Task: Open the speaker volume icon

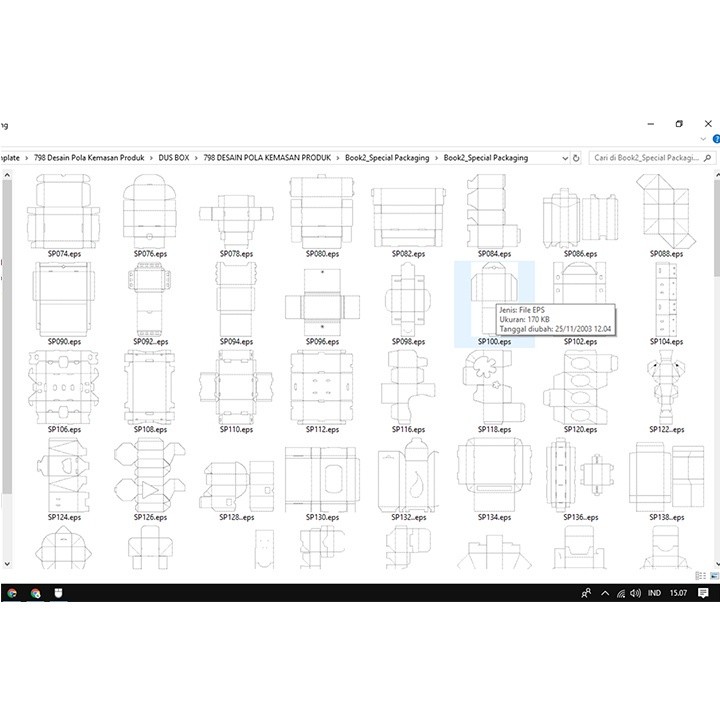Action: pyautogui.click(x=635, y=593)
